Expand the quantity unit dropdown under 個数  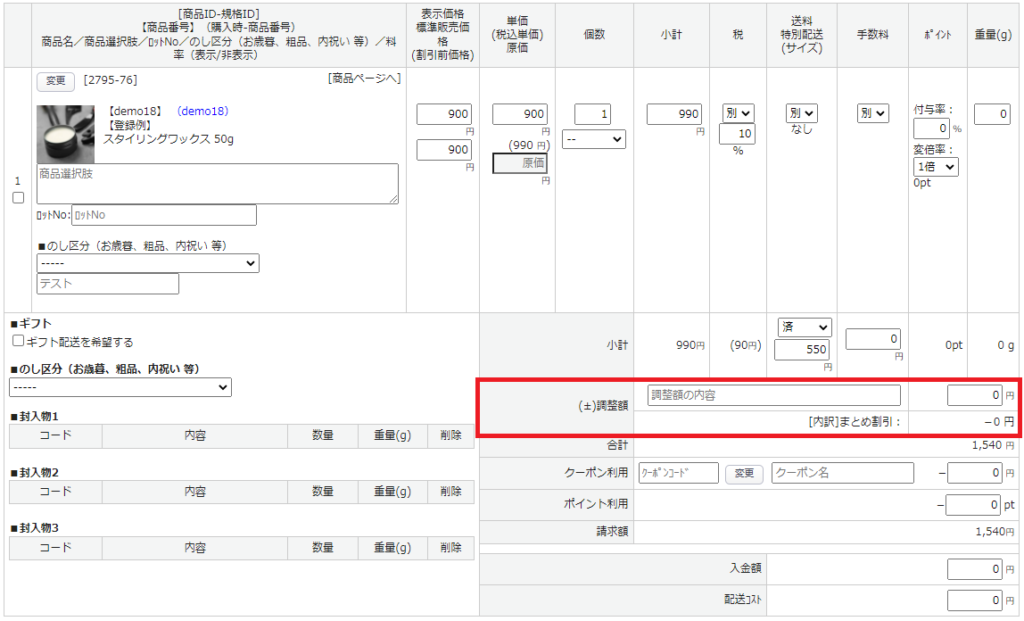pos(594,140)
